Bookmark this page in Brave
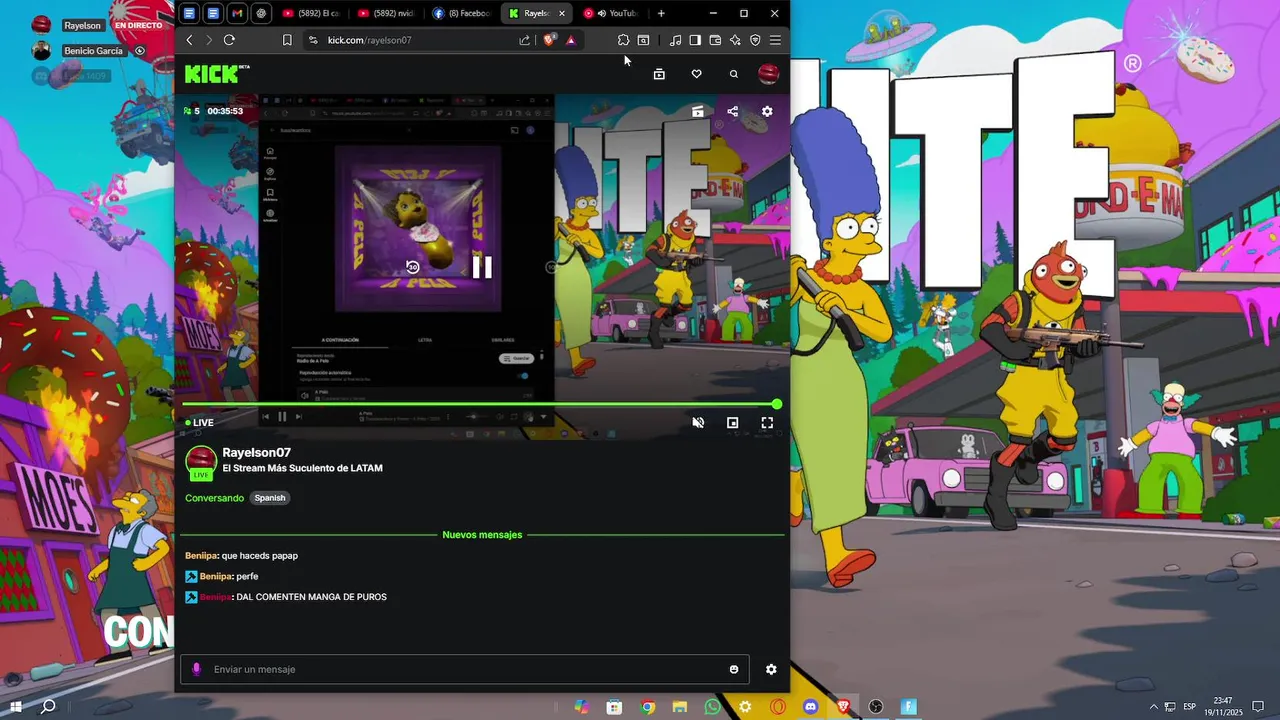The image size is (1280, 720). [287, 40]
